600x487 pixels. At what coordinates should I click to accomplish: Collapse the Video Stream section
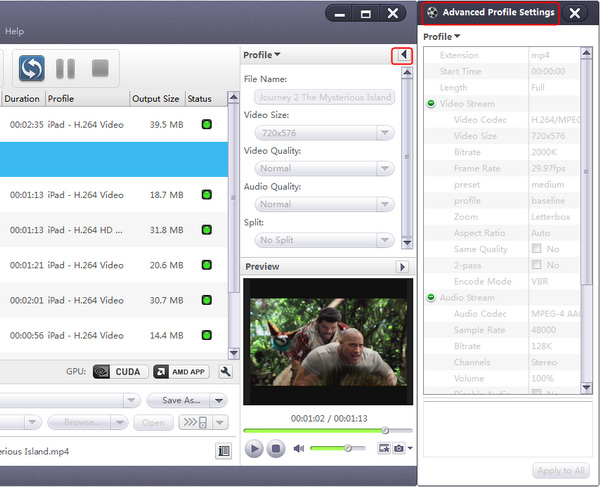pos(430,103)
